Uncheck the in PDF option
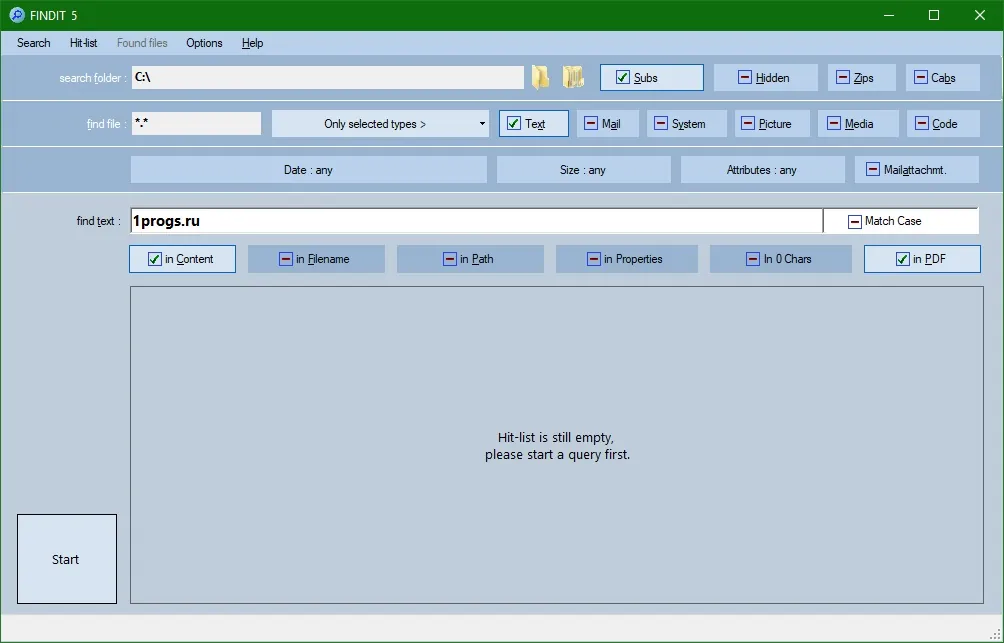 coord(922,259)
